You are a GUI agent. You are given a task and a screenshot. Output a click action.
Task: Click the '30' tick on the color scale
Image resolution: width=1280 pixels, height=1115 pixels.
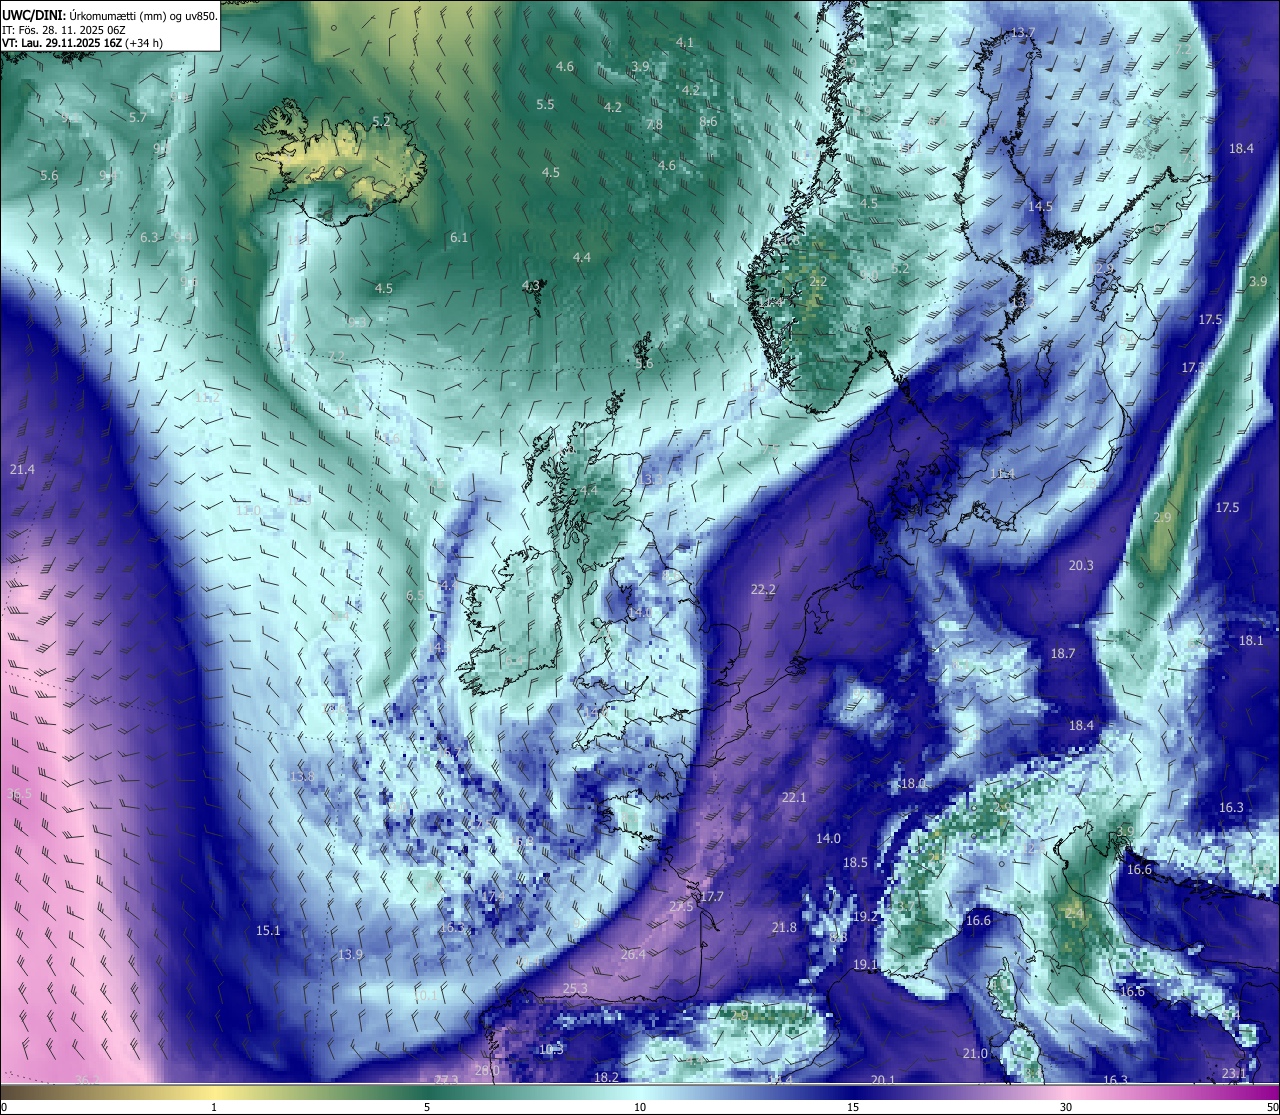coord(1066,1107)
